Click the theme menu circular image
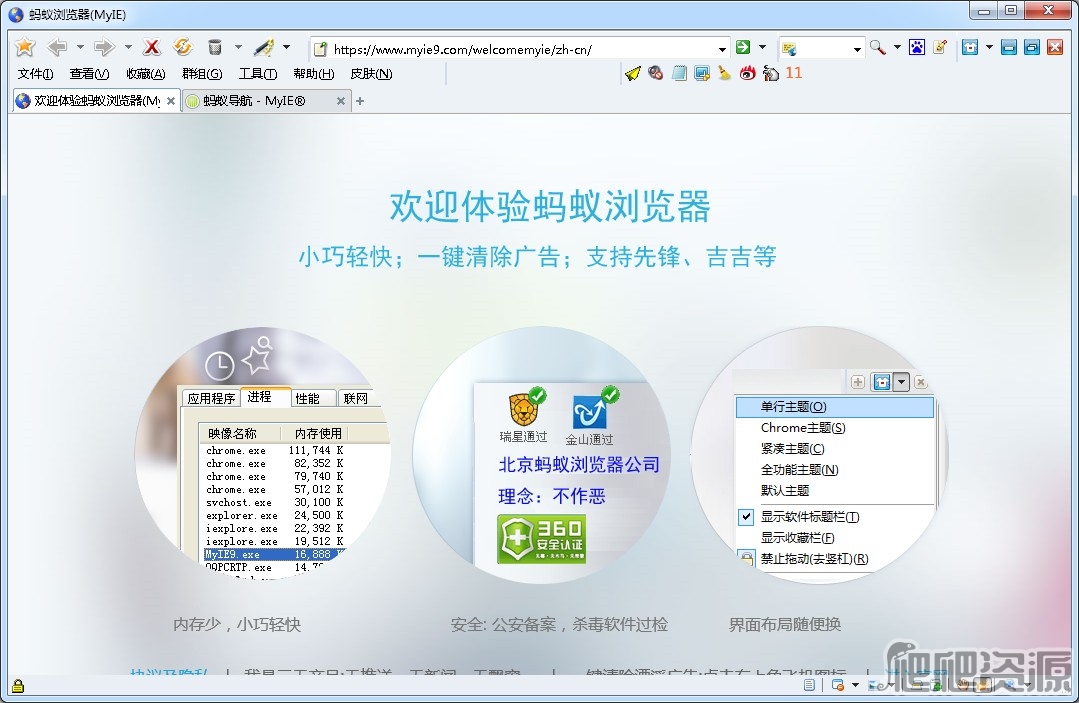This screenshot has width=1079, height=703. 820,454
